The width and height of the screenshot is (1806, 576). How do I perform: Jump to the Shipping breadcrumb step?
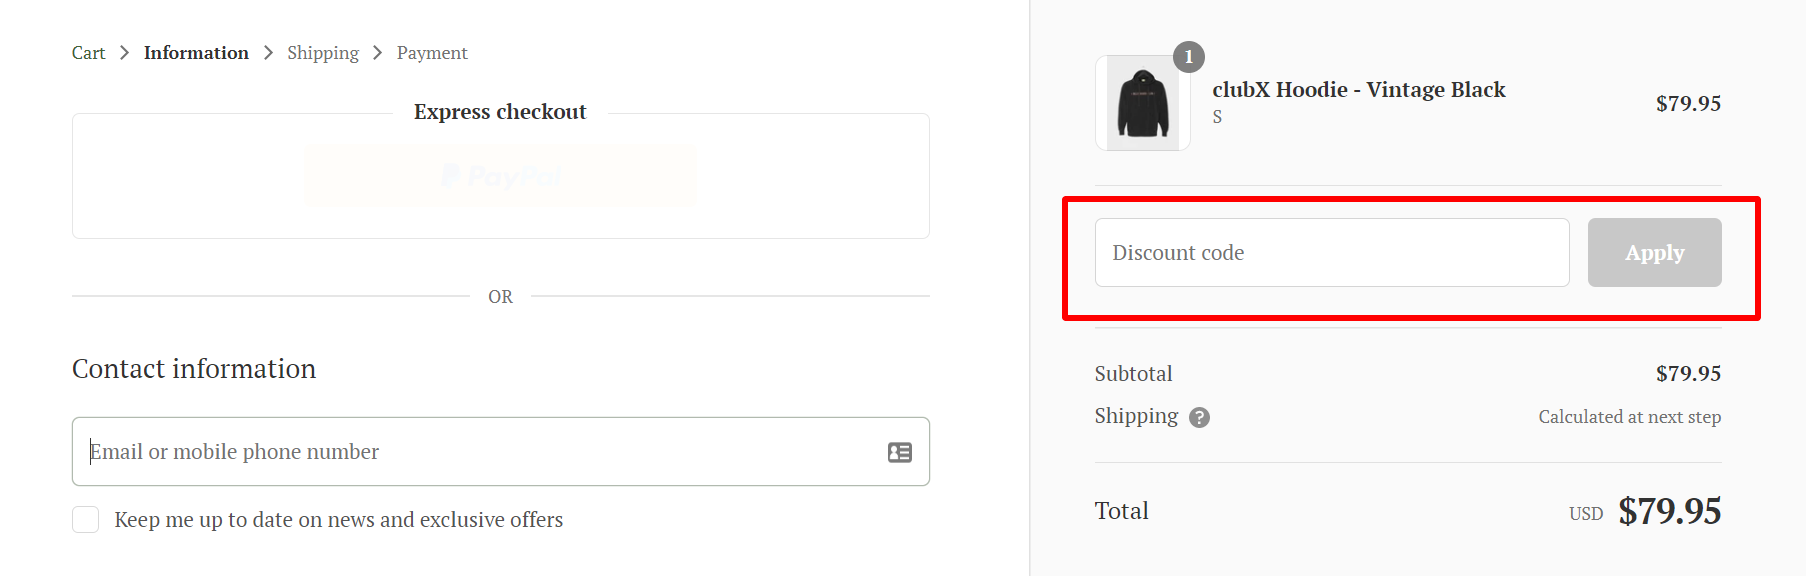[x=322, y=53]
